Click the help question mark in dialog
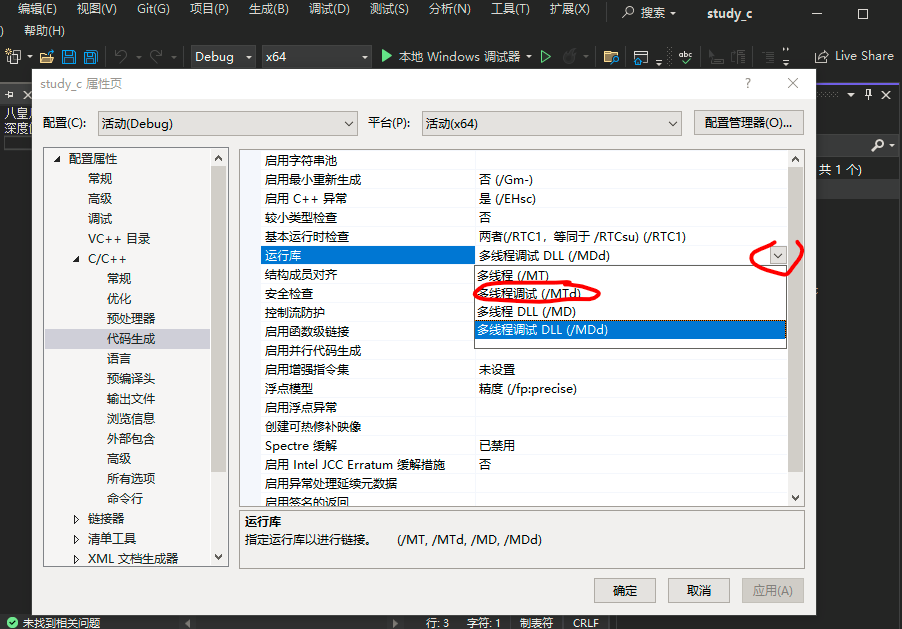The image size is (902, 629). coord(748,83)
